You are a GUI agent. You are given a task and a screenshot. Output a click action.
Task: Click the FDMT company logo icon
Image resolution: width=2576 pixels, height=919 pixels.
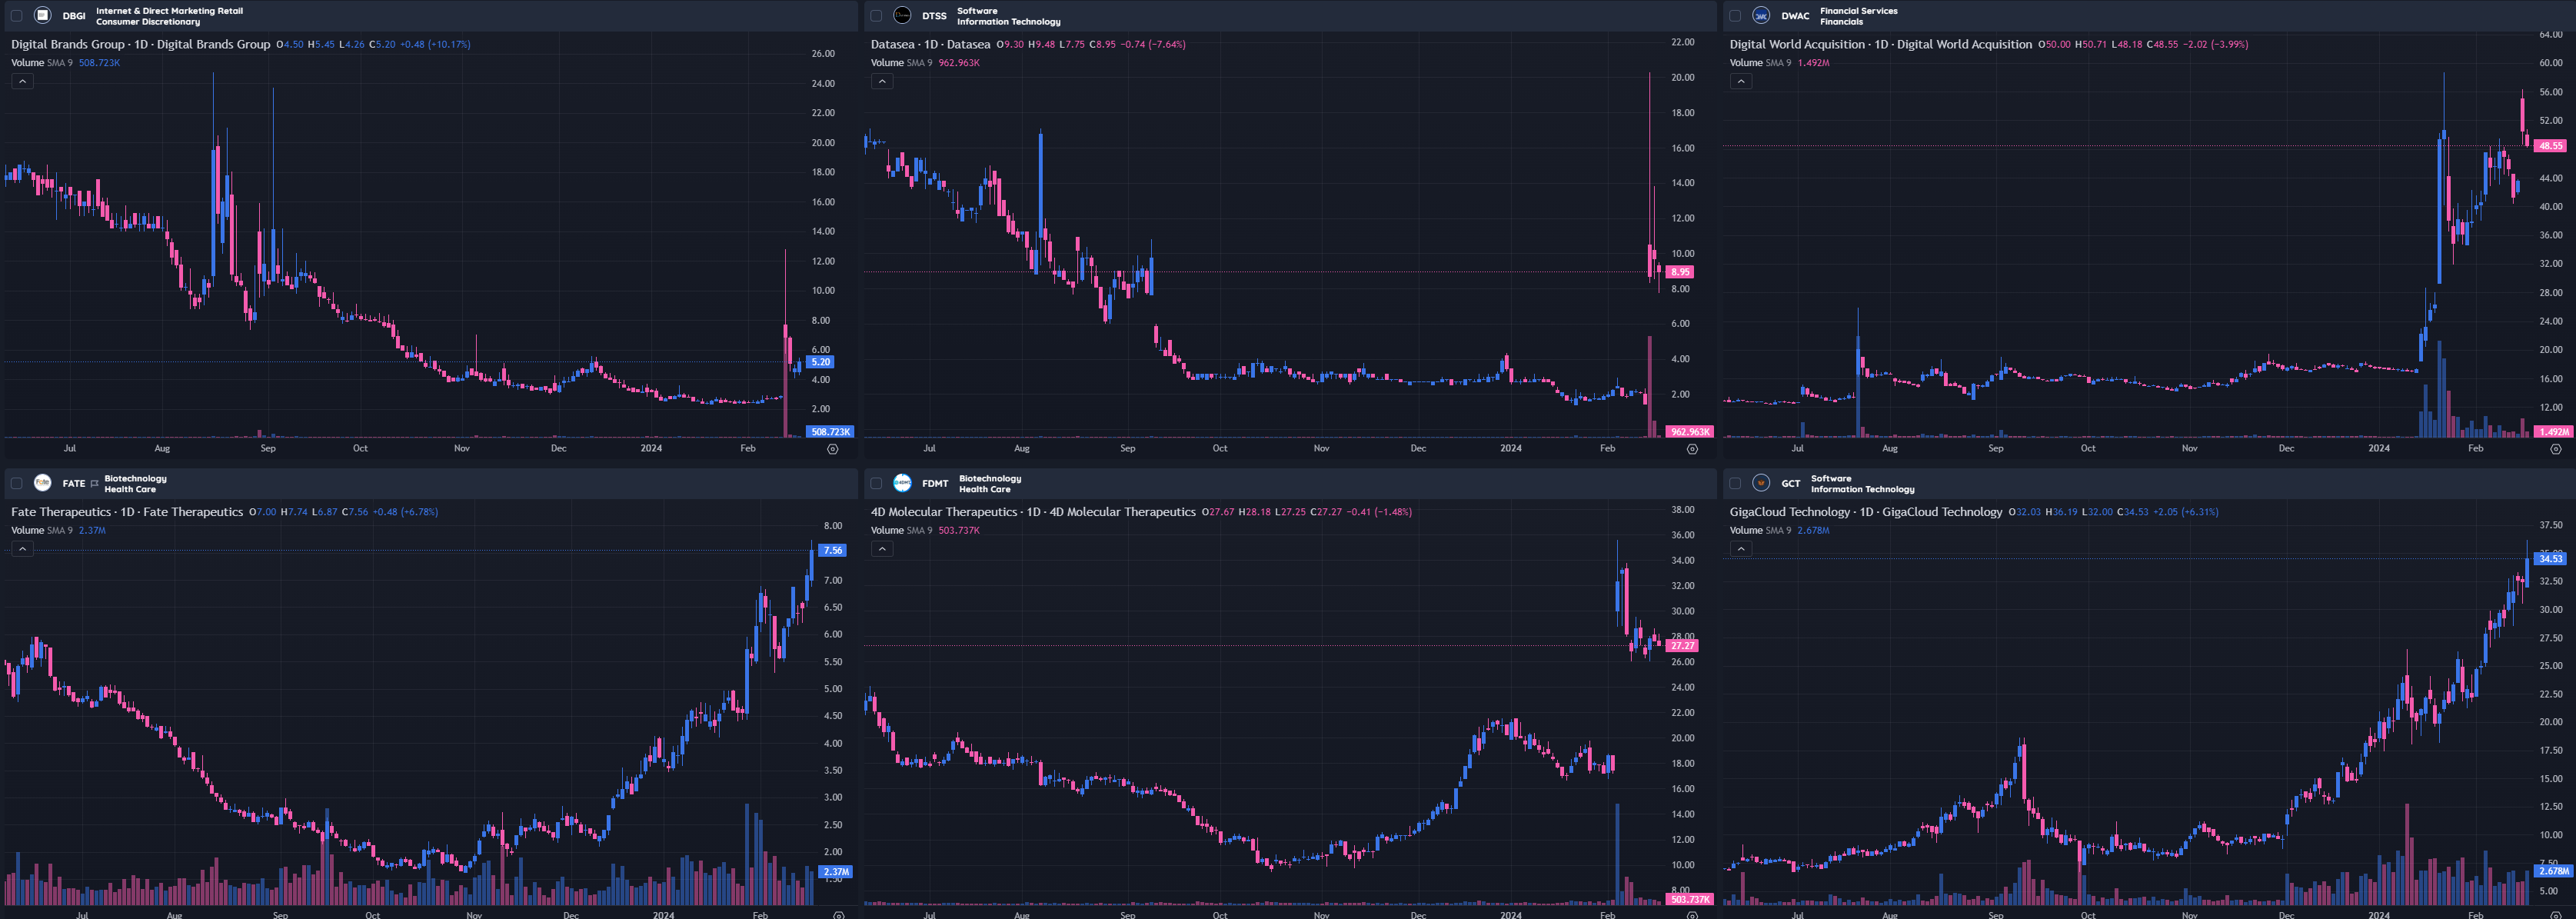[902, 483]
